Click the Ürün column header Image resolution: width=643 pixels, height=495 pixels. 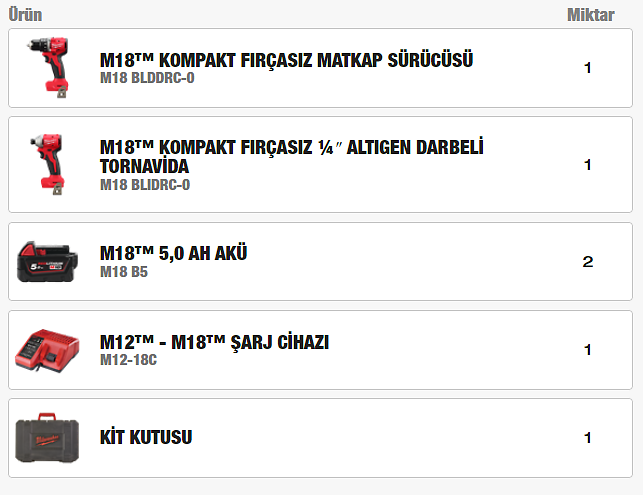[25, 15]
